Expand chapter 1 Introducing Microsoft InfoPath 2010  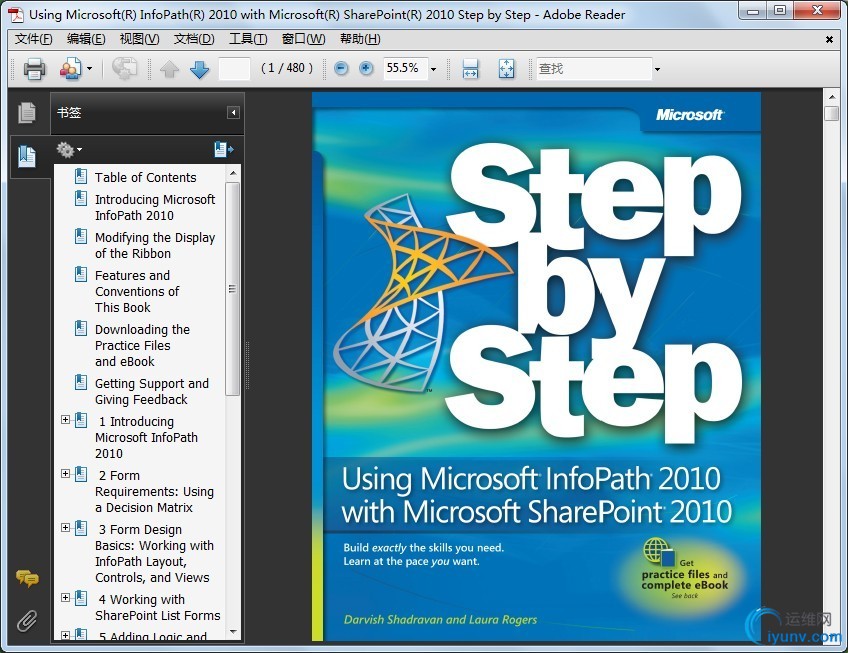65,420
